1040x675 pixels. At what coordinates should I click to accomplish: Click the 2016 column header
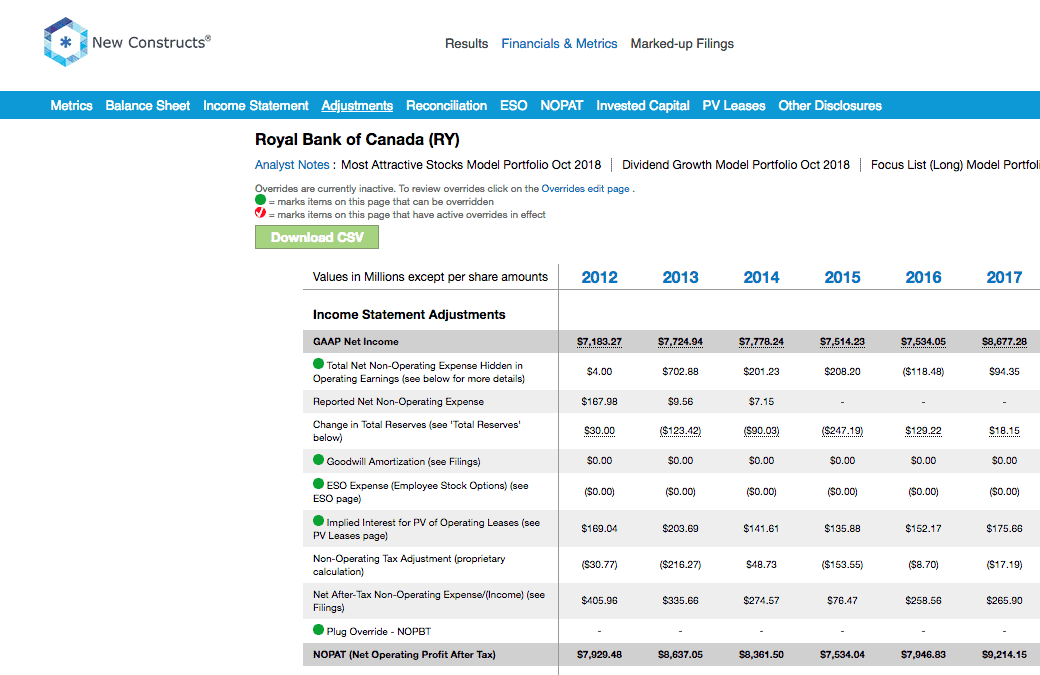click(923, 277)
